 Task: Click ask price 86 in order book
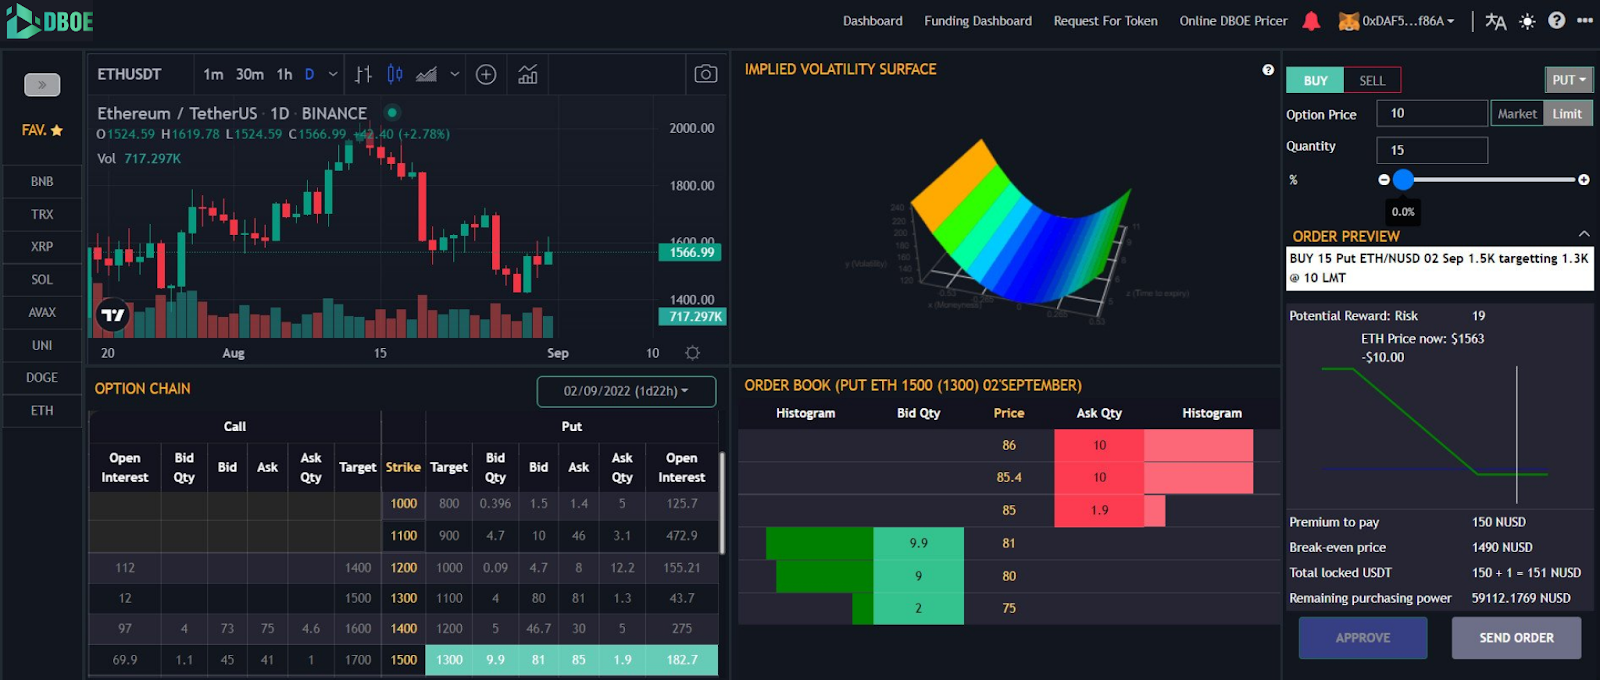[1009, 446]
